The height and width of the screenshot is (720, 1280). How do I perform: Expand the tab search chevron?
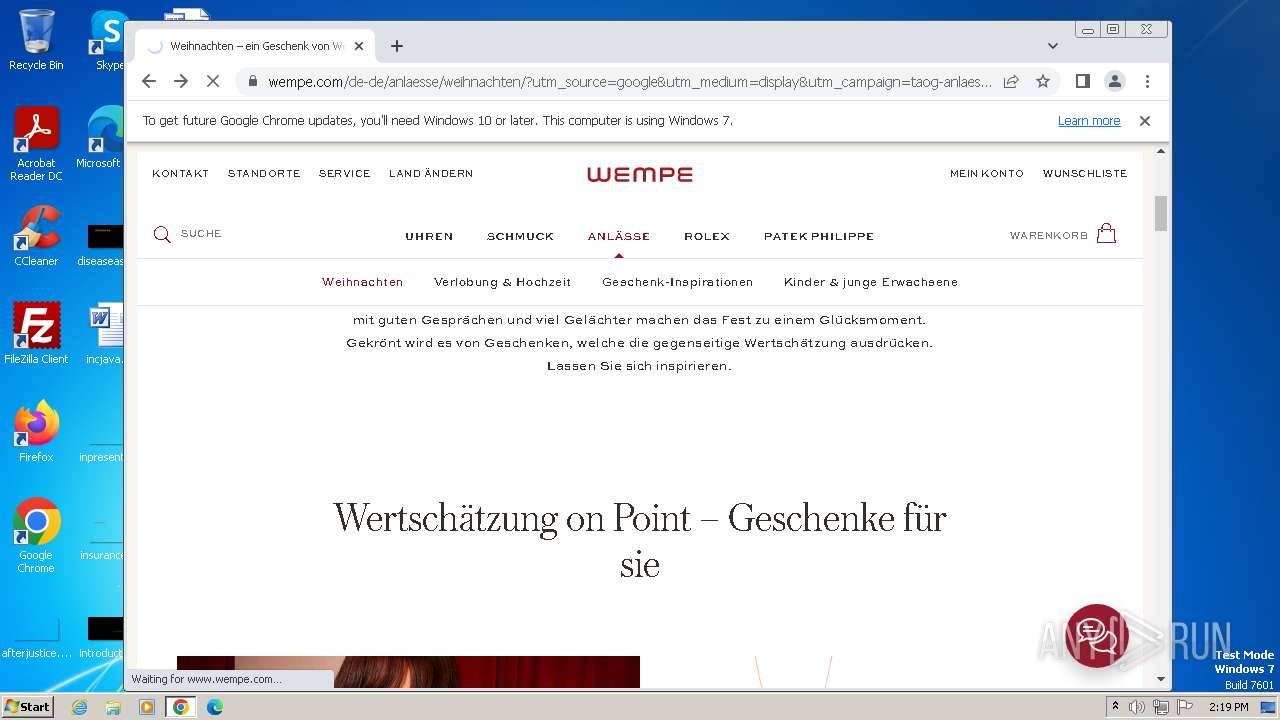[x=1053, y=46]
